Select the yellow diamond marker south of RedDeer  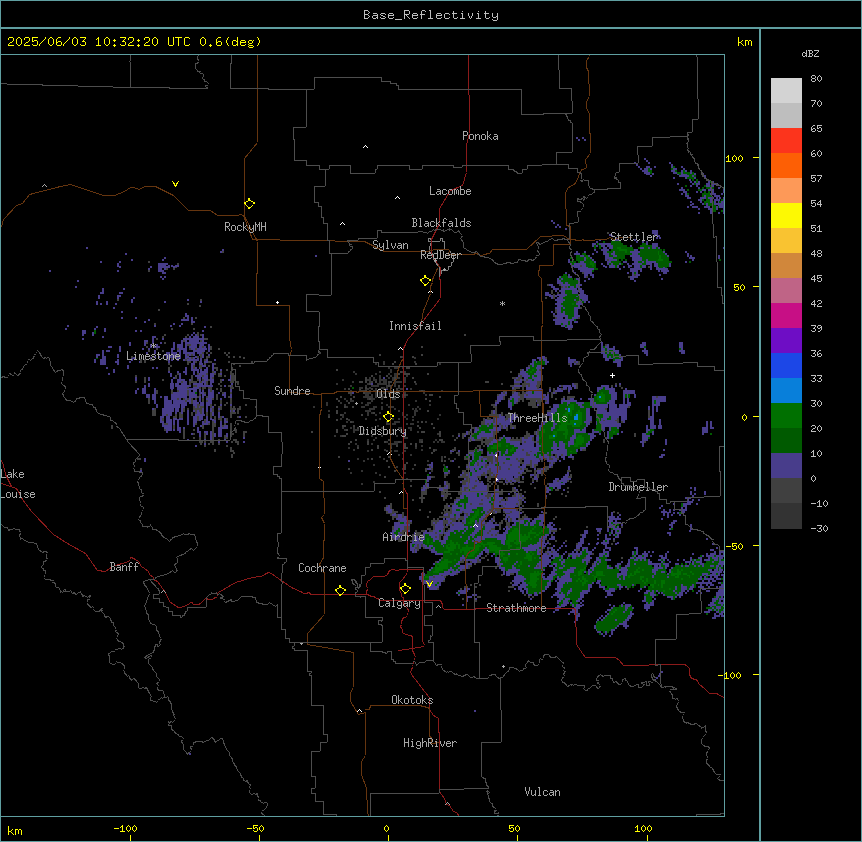pos(425,280)
